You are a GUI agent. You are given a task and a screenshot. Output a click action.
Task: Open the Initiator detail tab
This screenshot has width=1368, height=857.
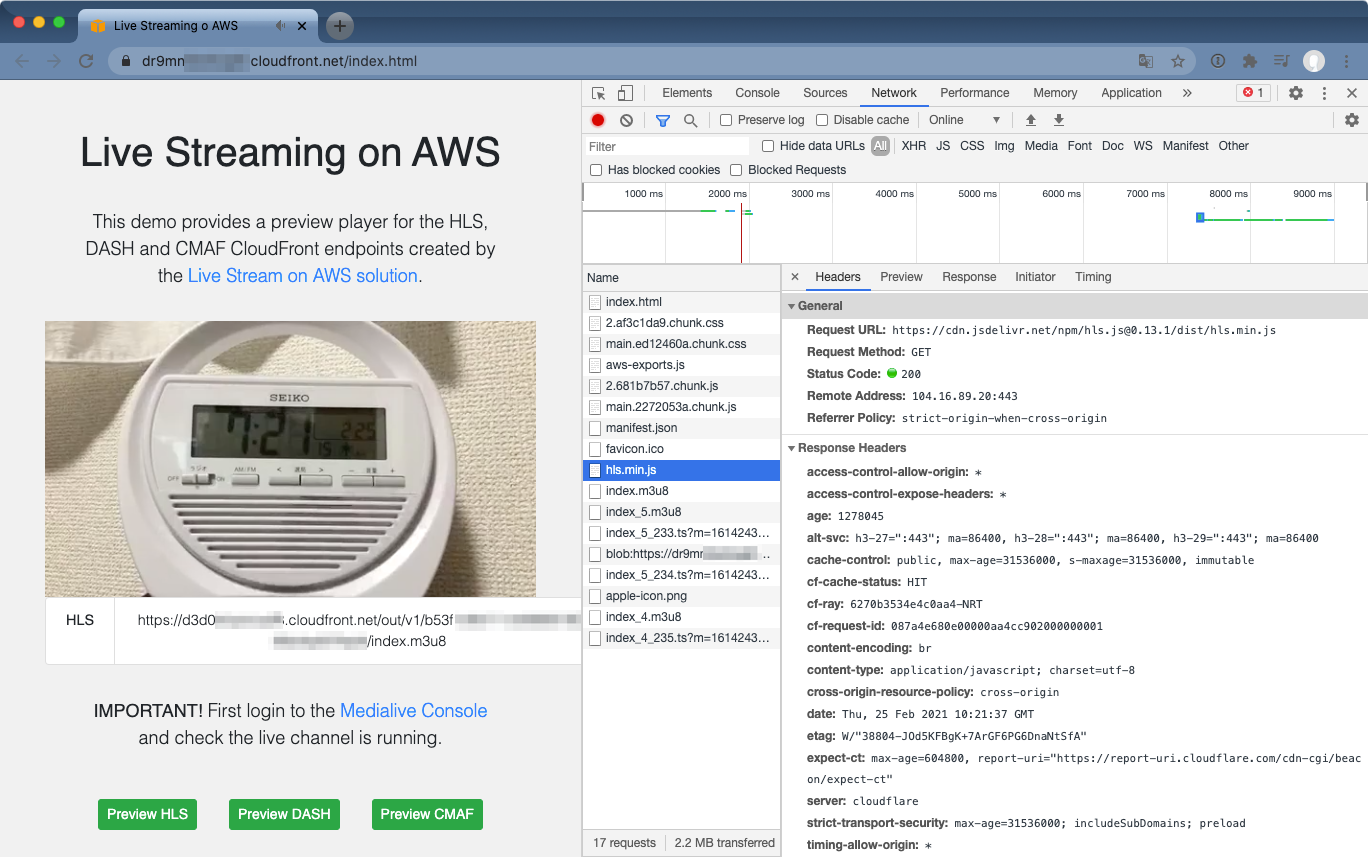click(1035, 277)
